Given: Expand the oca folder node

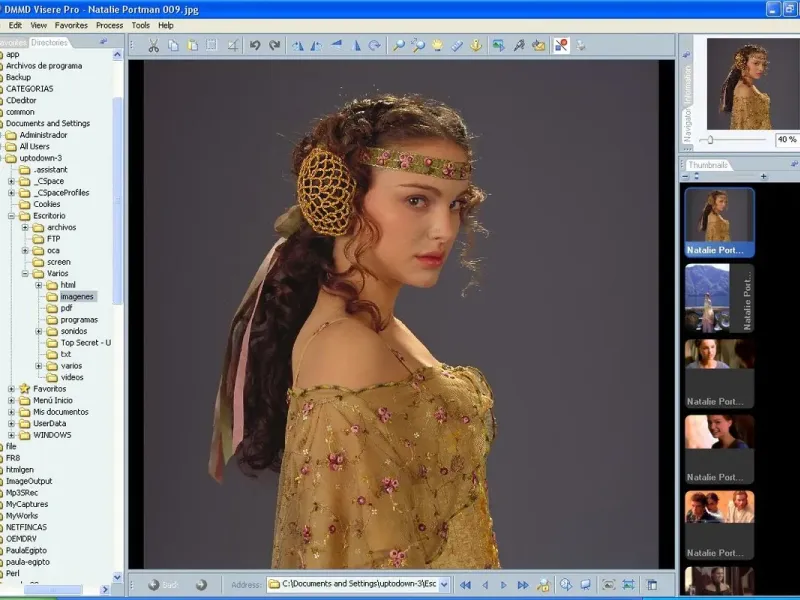Looking at the screenshot, I should (x=25, y=251).
